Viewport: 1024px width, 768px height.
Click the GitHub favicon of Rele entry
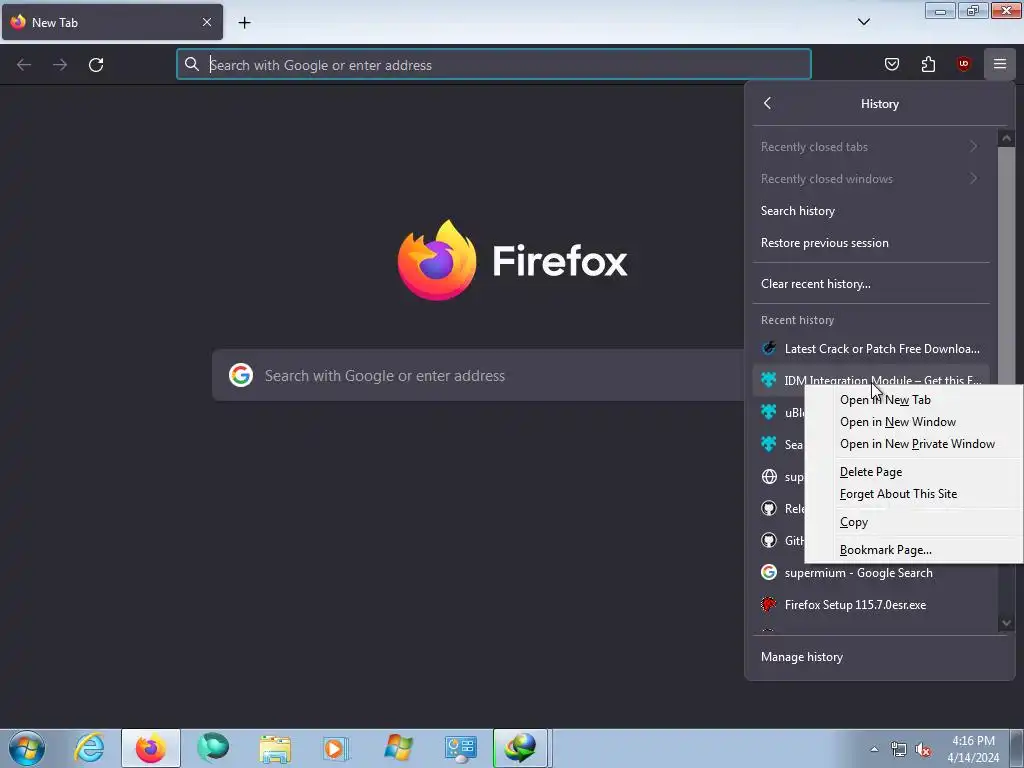pyautogui.click(x=769, y=509)
